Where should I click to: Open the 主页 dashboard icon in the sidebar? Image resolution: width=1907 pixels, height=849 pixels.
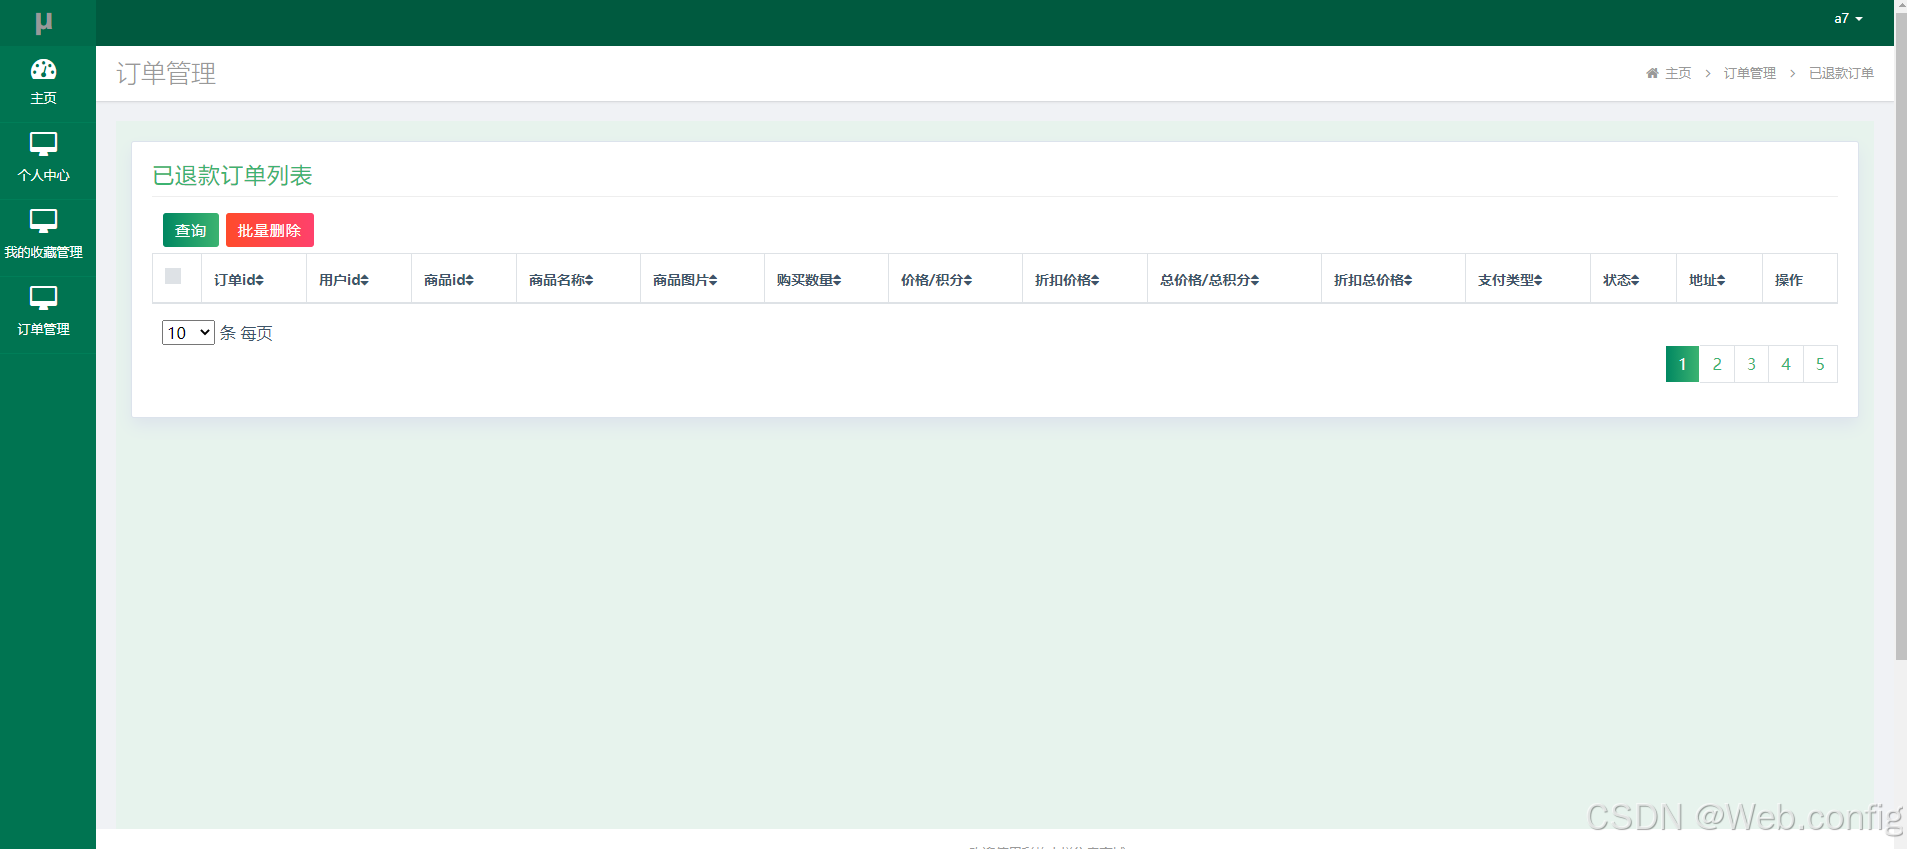43,69
